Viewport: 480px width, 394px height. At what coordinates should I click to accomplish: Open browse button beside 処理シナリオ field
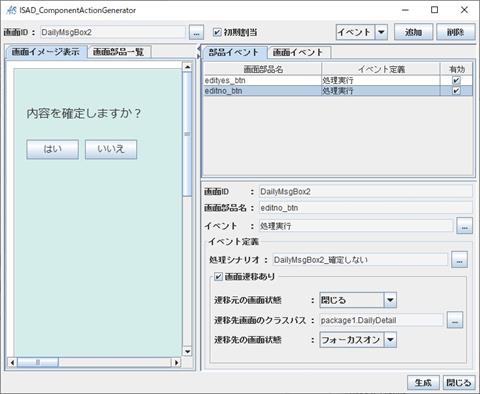click(459, 260)
